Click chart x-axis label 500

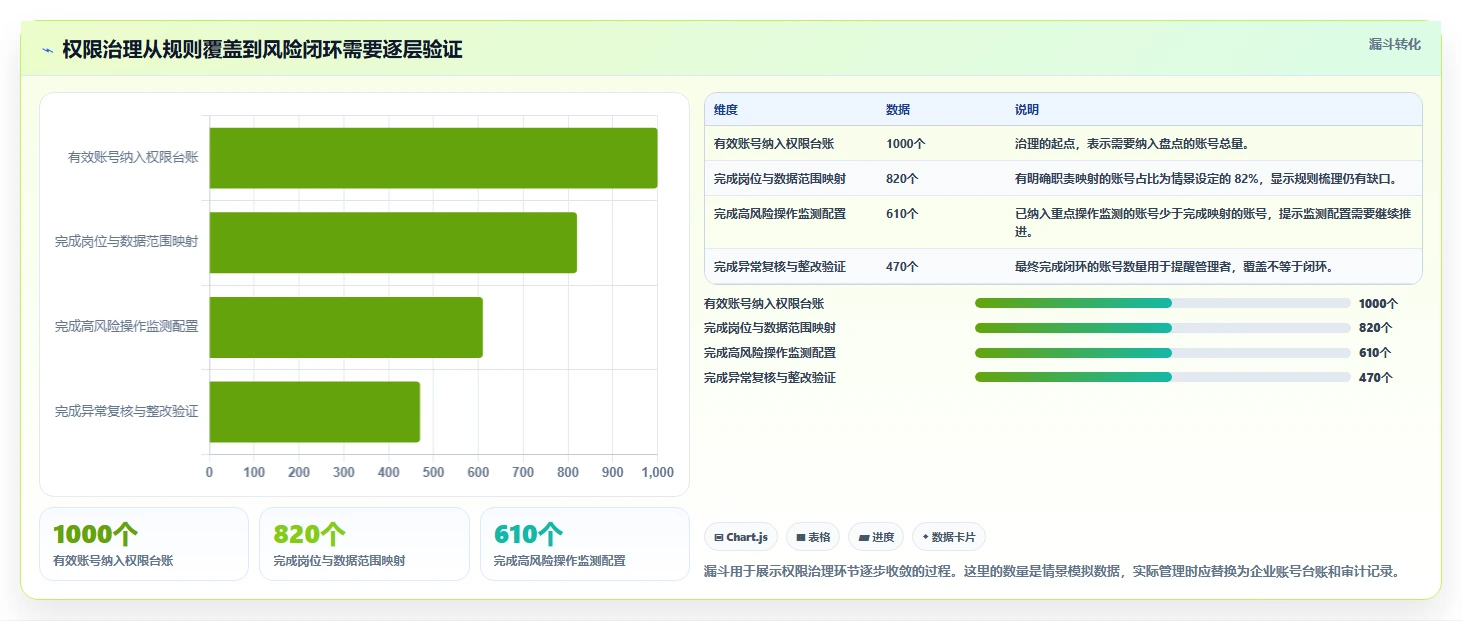(x=433, y=472)
